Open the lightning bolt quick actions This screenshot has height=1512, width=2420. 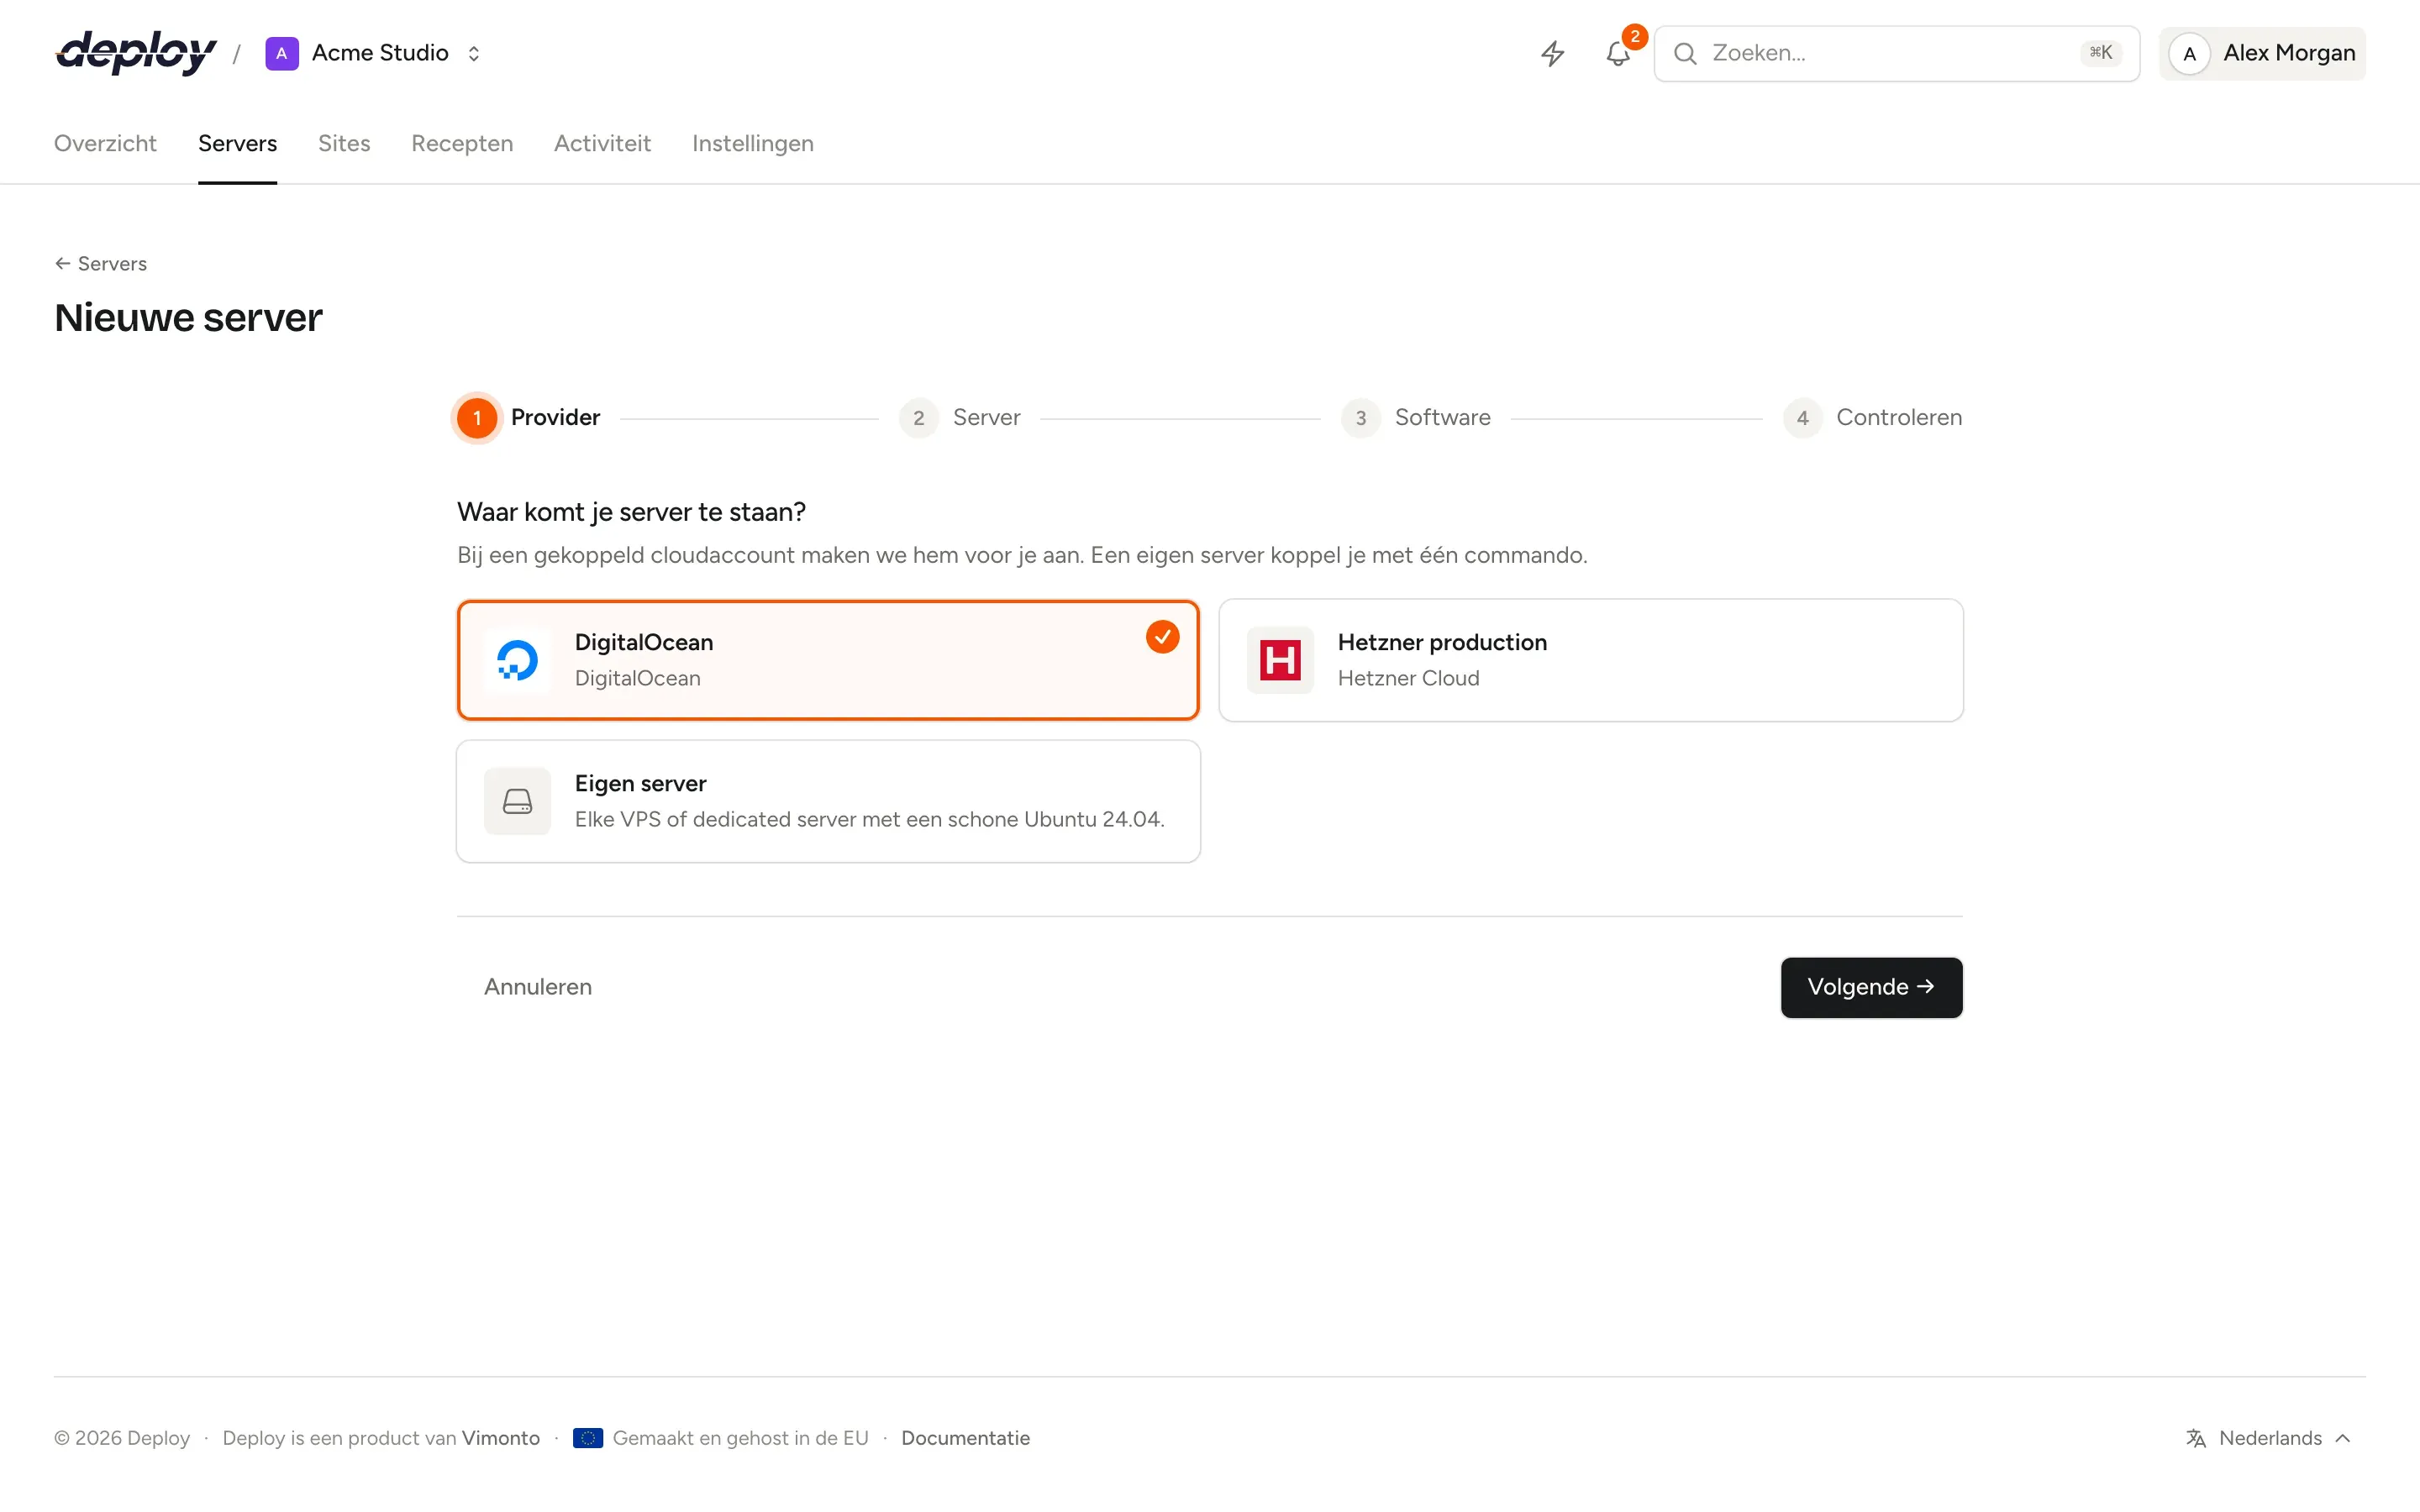(x=1552, y=53)
